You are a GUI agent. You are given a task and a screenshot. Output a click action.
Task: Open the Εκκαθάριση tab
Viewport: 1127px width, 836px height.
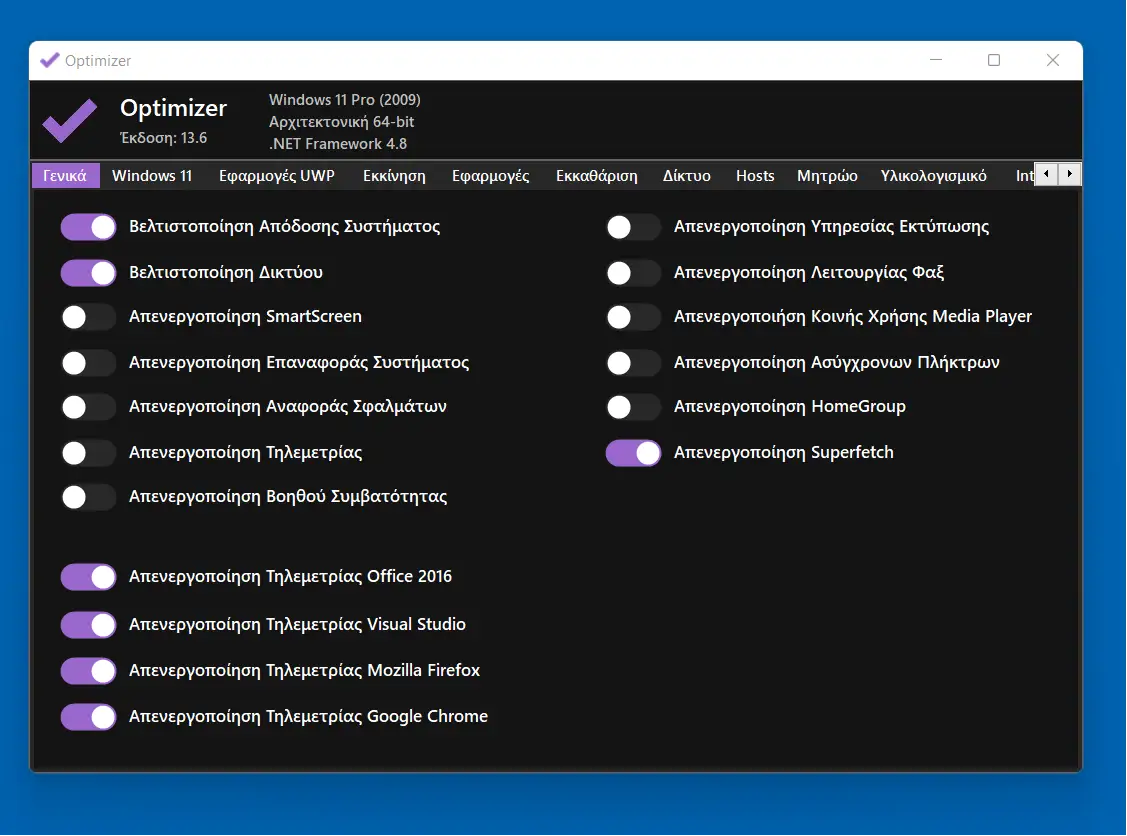pyautogui.click(x=597, y=175)
